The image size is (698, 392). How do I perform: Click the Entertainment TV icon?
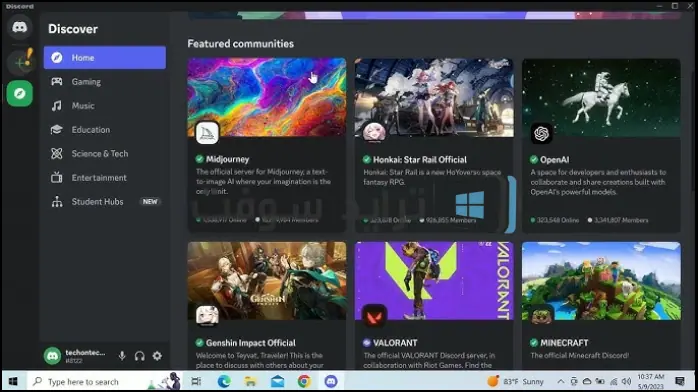57,178
